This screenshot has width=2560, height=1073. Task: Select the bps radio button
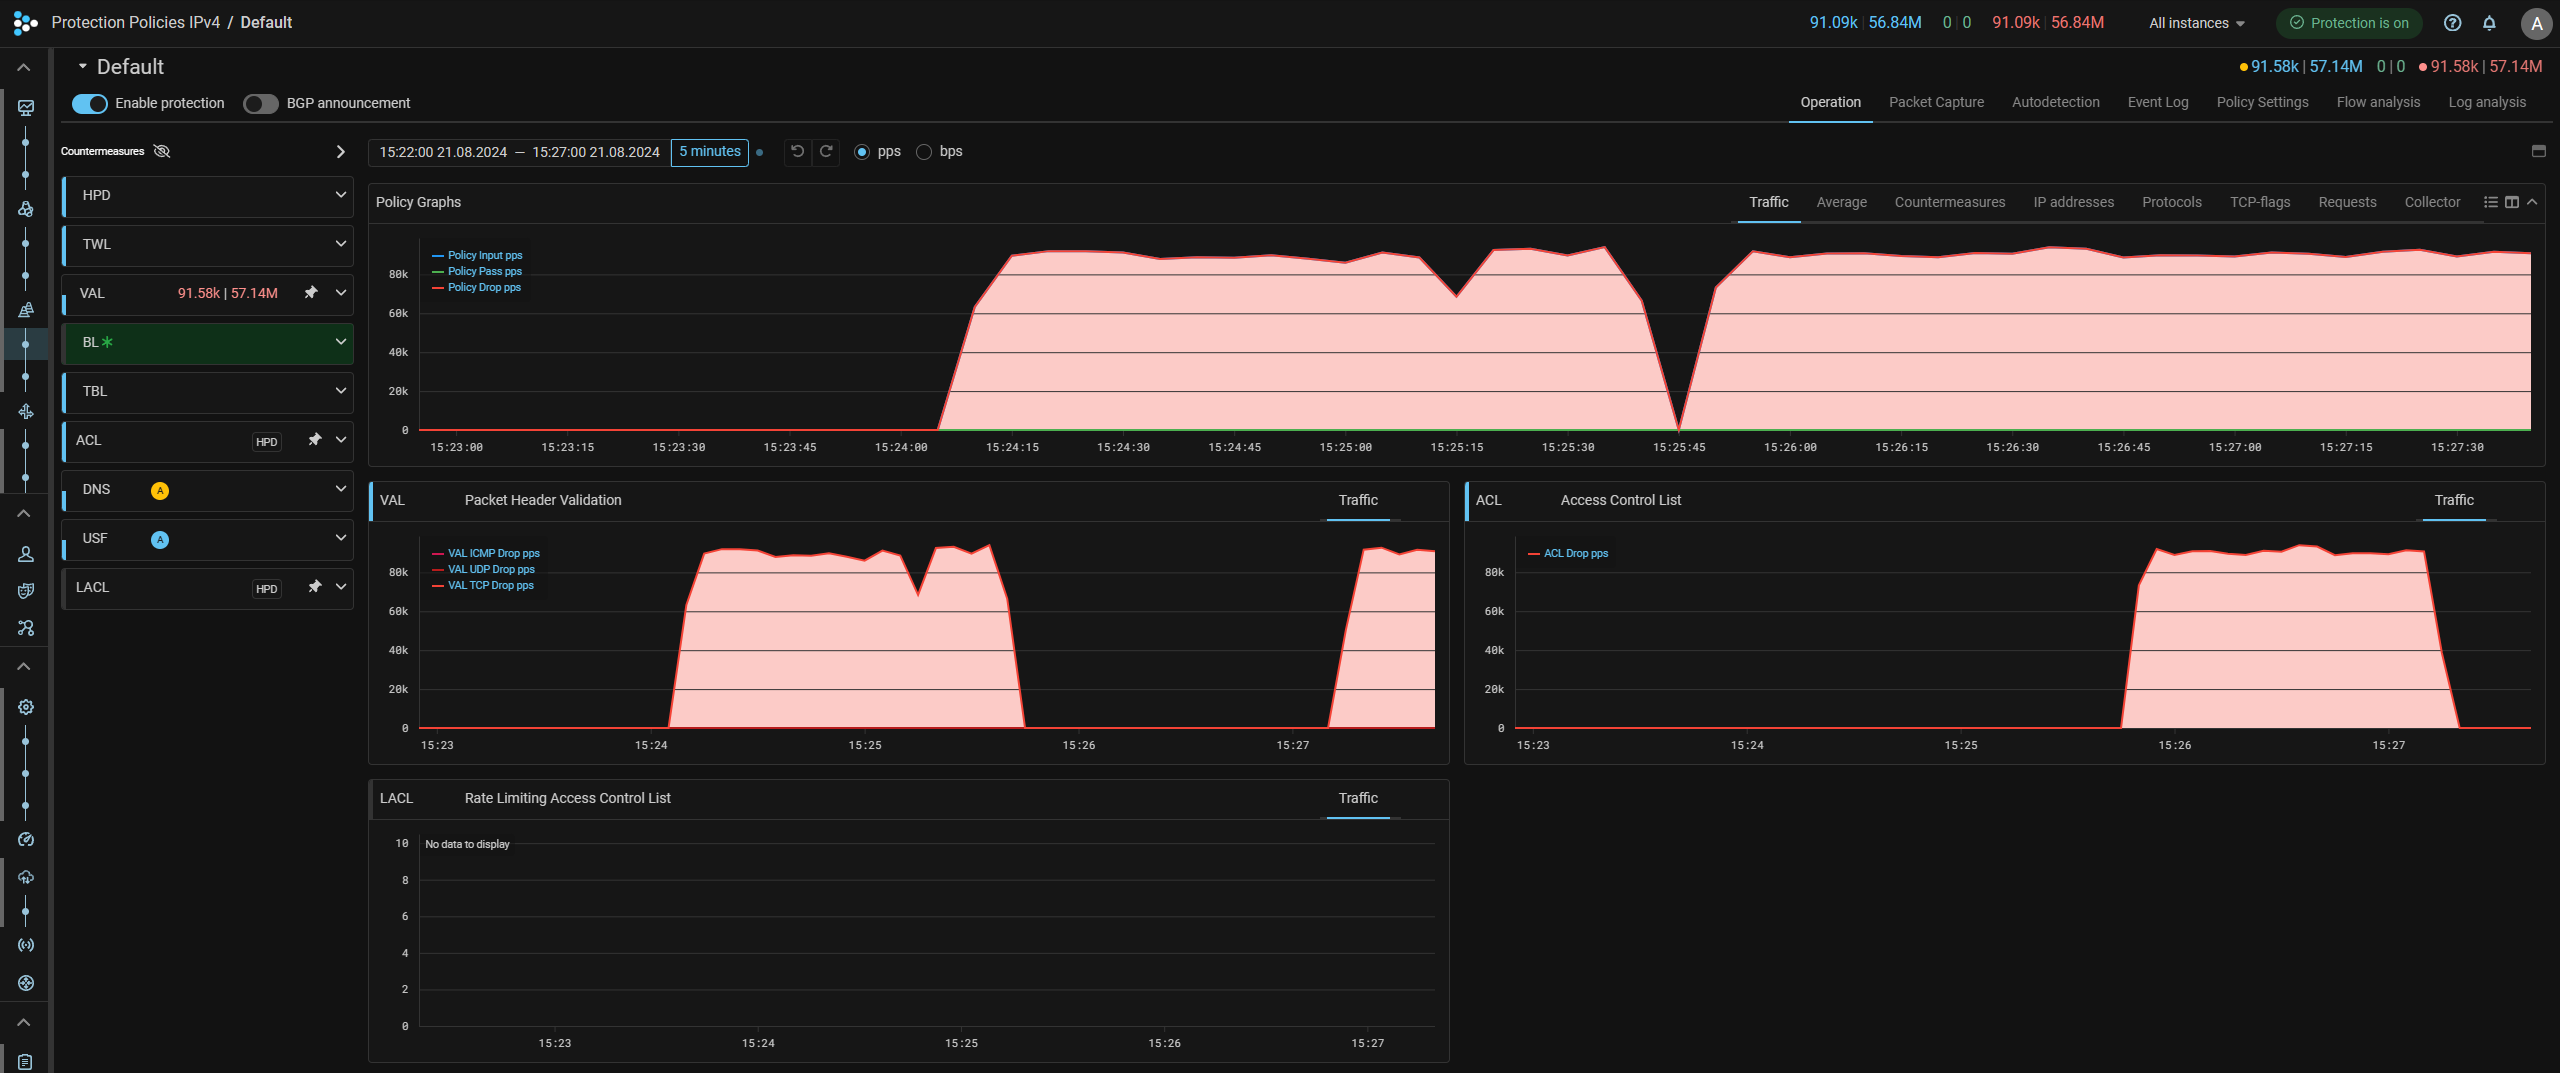coord(924,152)
